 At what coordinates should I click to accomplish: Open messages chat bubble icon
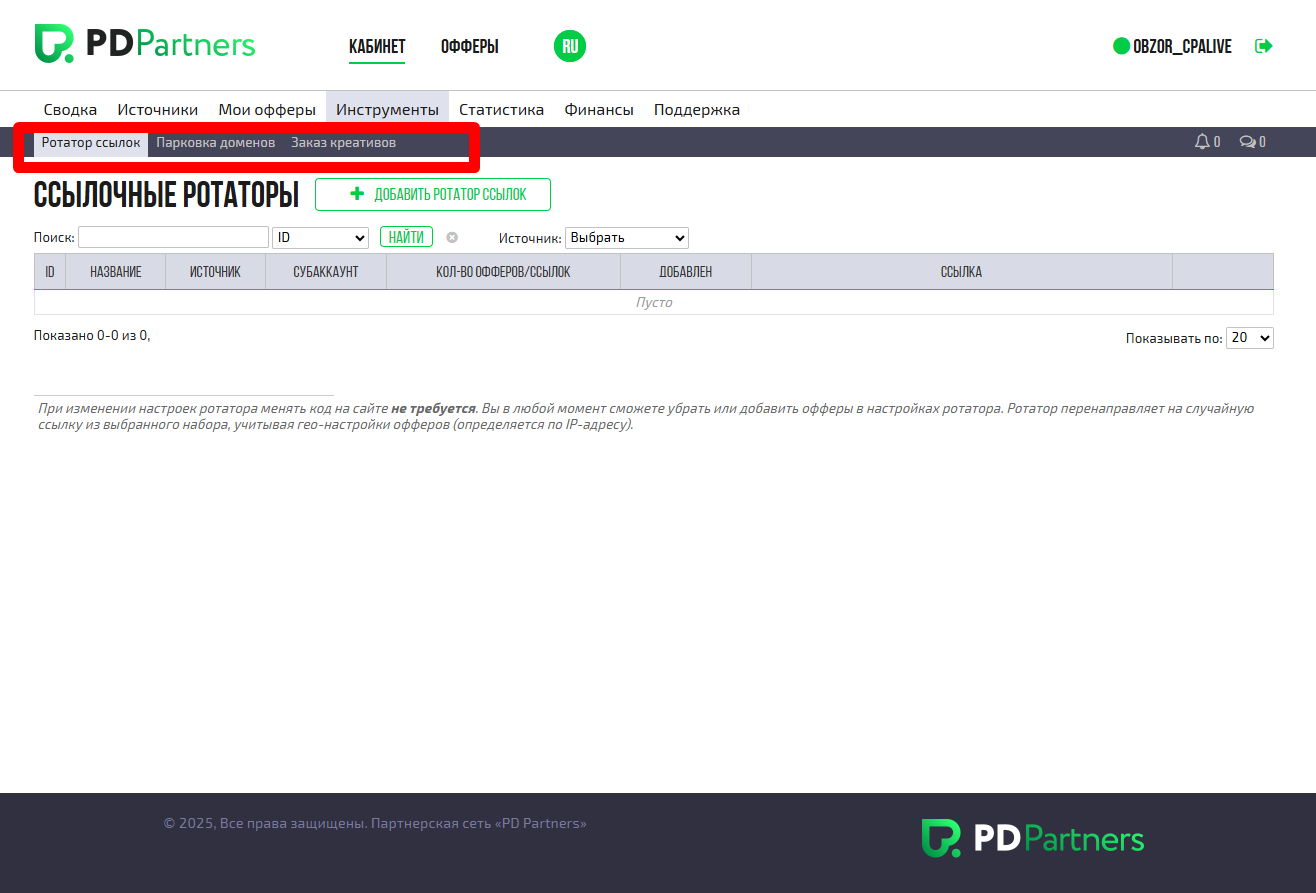(x=1247, y=142)
